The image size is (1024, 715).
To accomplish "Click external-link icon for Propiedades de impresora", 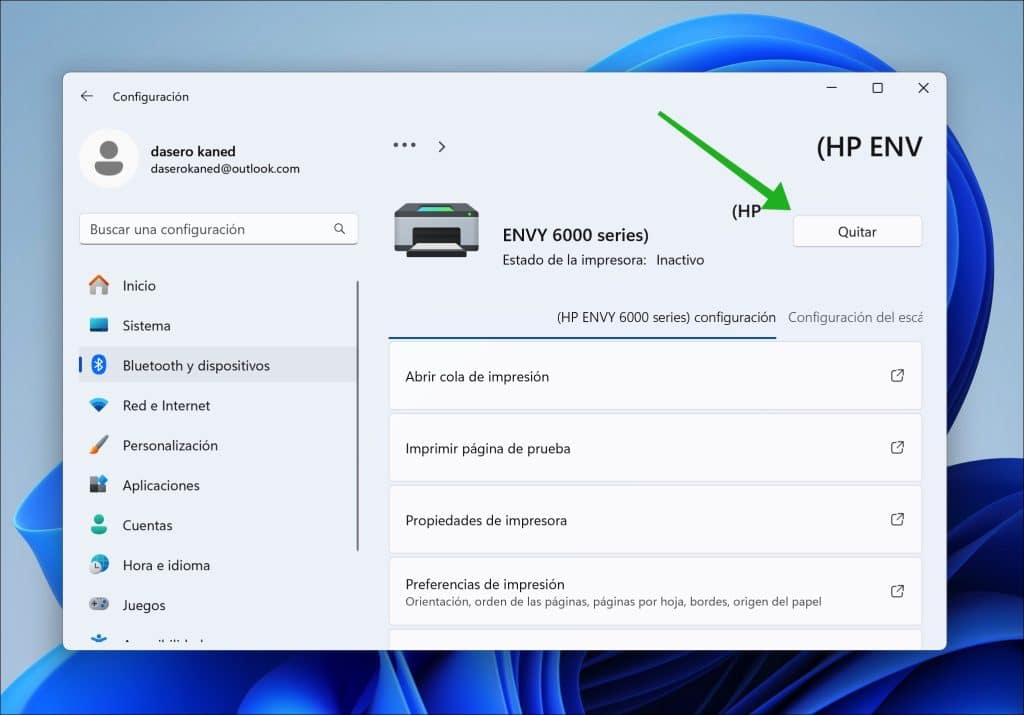I will 897,519.
